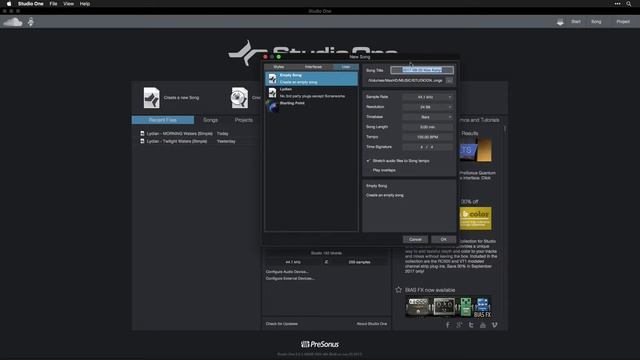Select the Lydian template icon

(272, 93)
